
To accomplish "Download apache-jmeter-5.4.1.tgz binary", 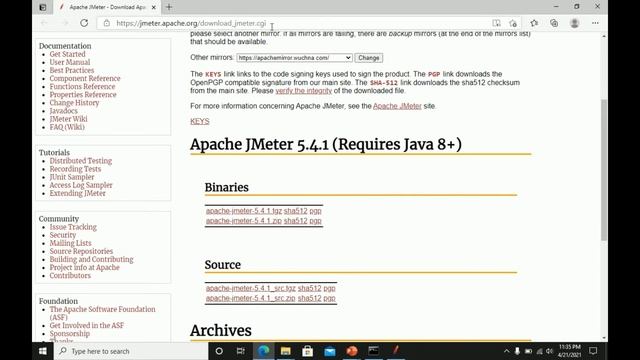I will 244,211.
